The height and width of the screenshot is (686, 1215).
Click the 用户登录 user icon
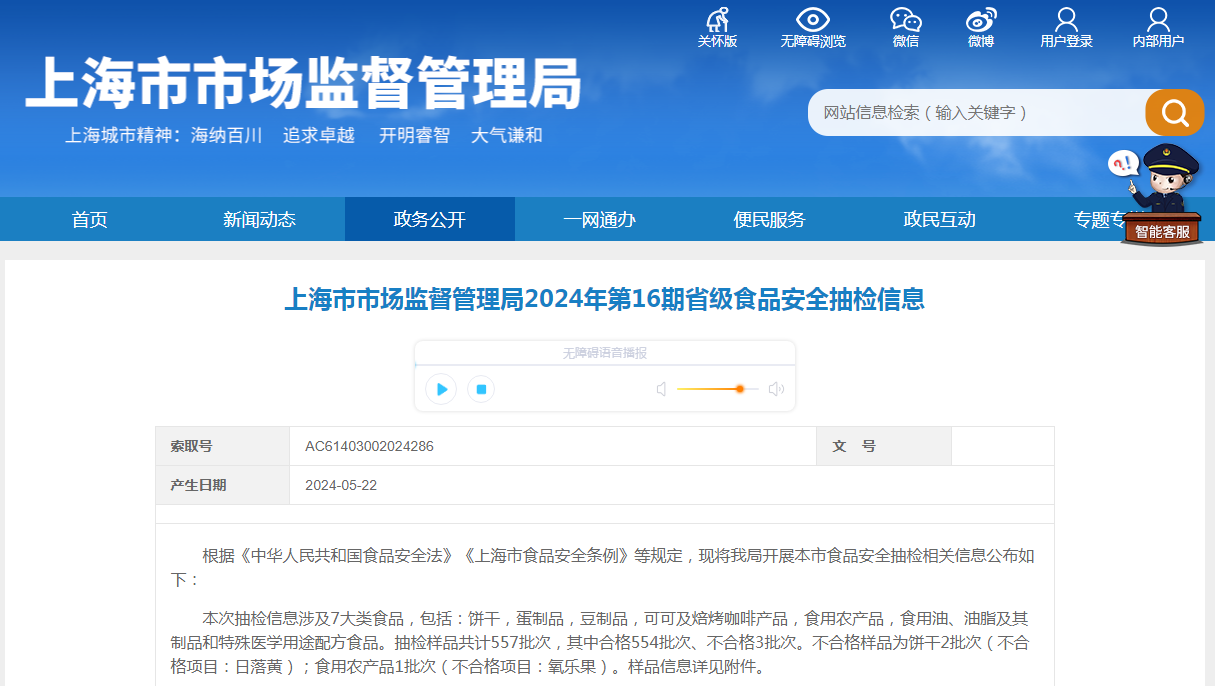(1066, 20)
